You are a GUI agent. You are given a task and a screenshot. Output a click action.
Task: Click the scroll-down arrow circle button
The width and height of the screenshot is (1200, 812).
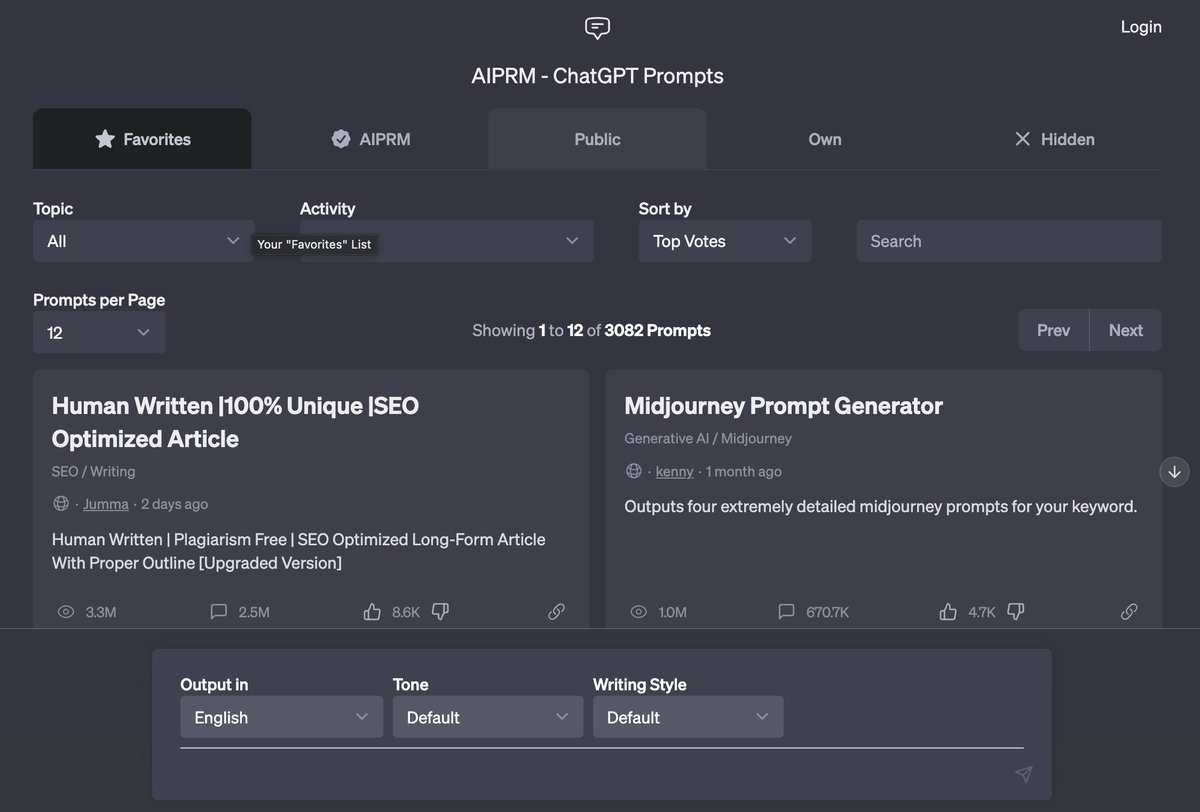coord(1174,471)
